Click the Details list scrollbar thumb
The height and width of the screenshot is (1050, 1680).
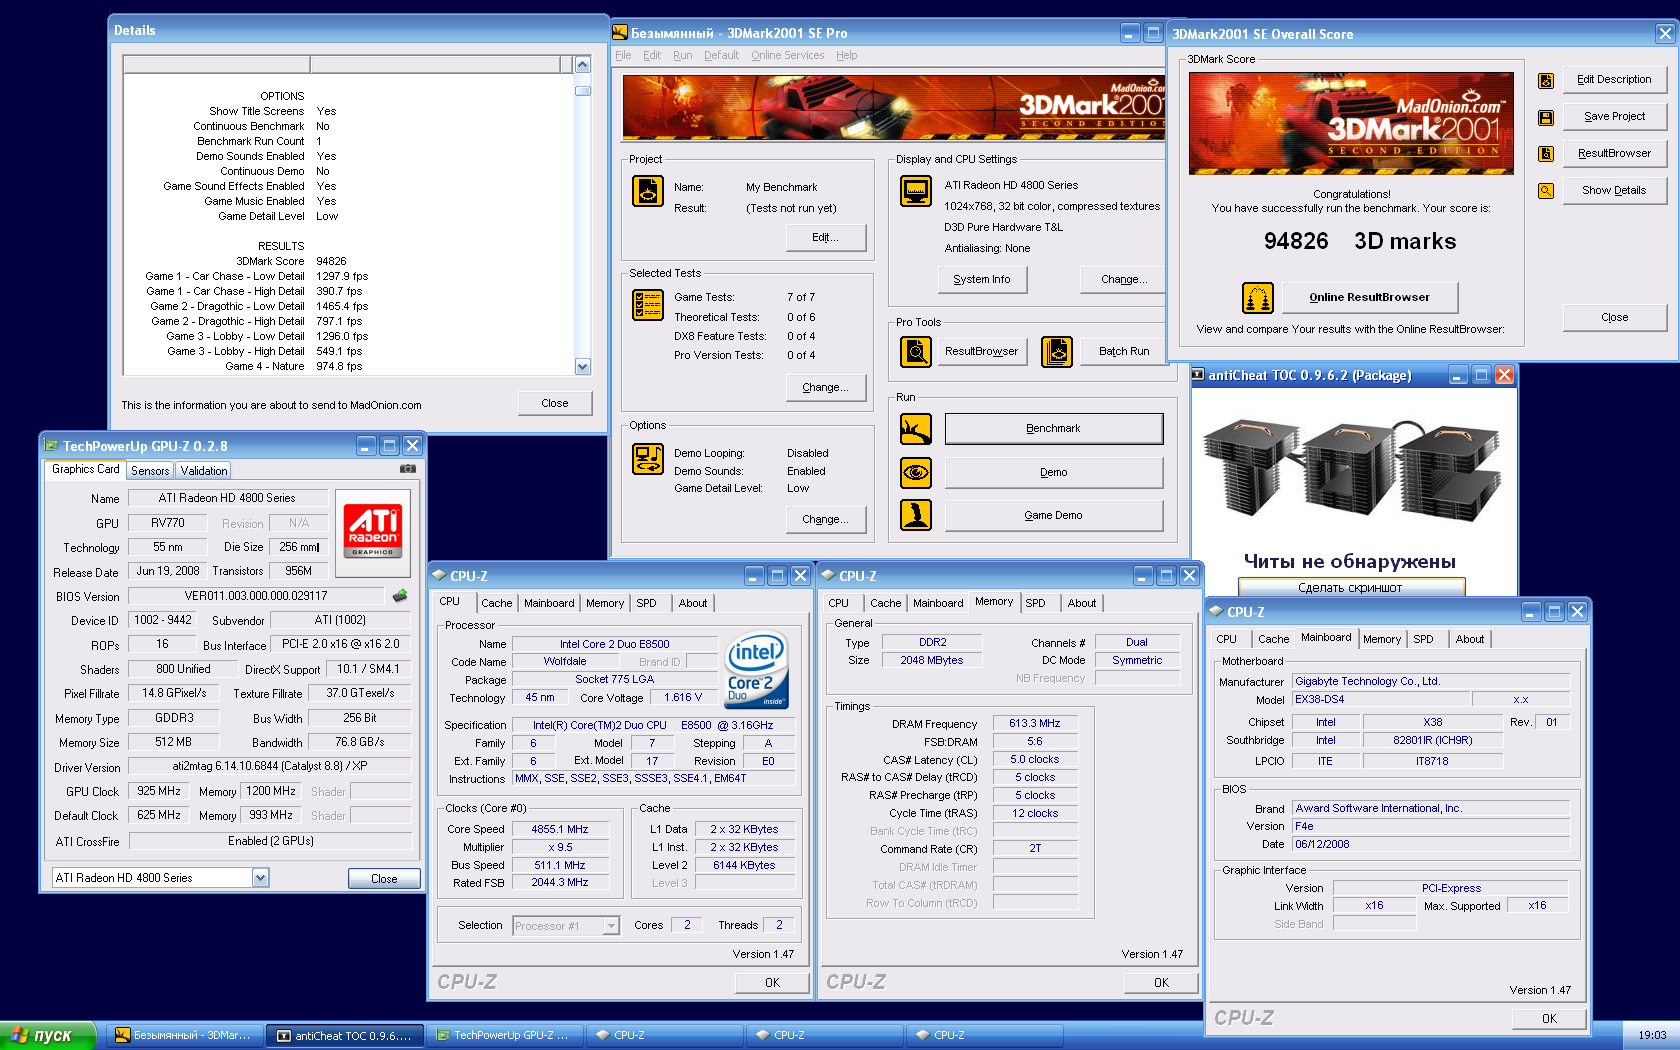point(583,91)
